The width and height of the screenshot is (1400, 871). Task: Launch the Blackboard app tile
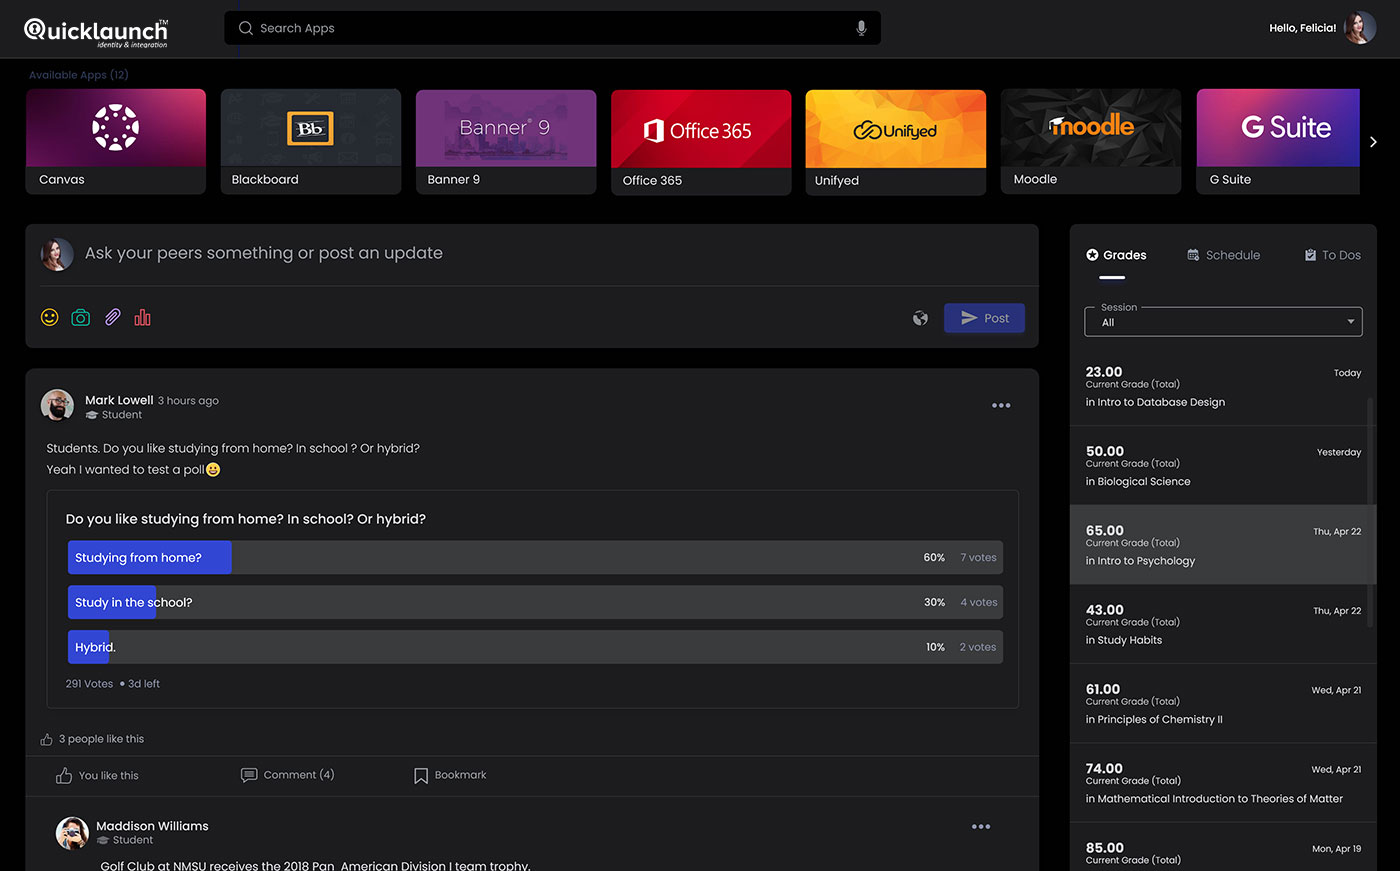[311, 141]
